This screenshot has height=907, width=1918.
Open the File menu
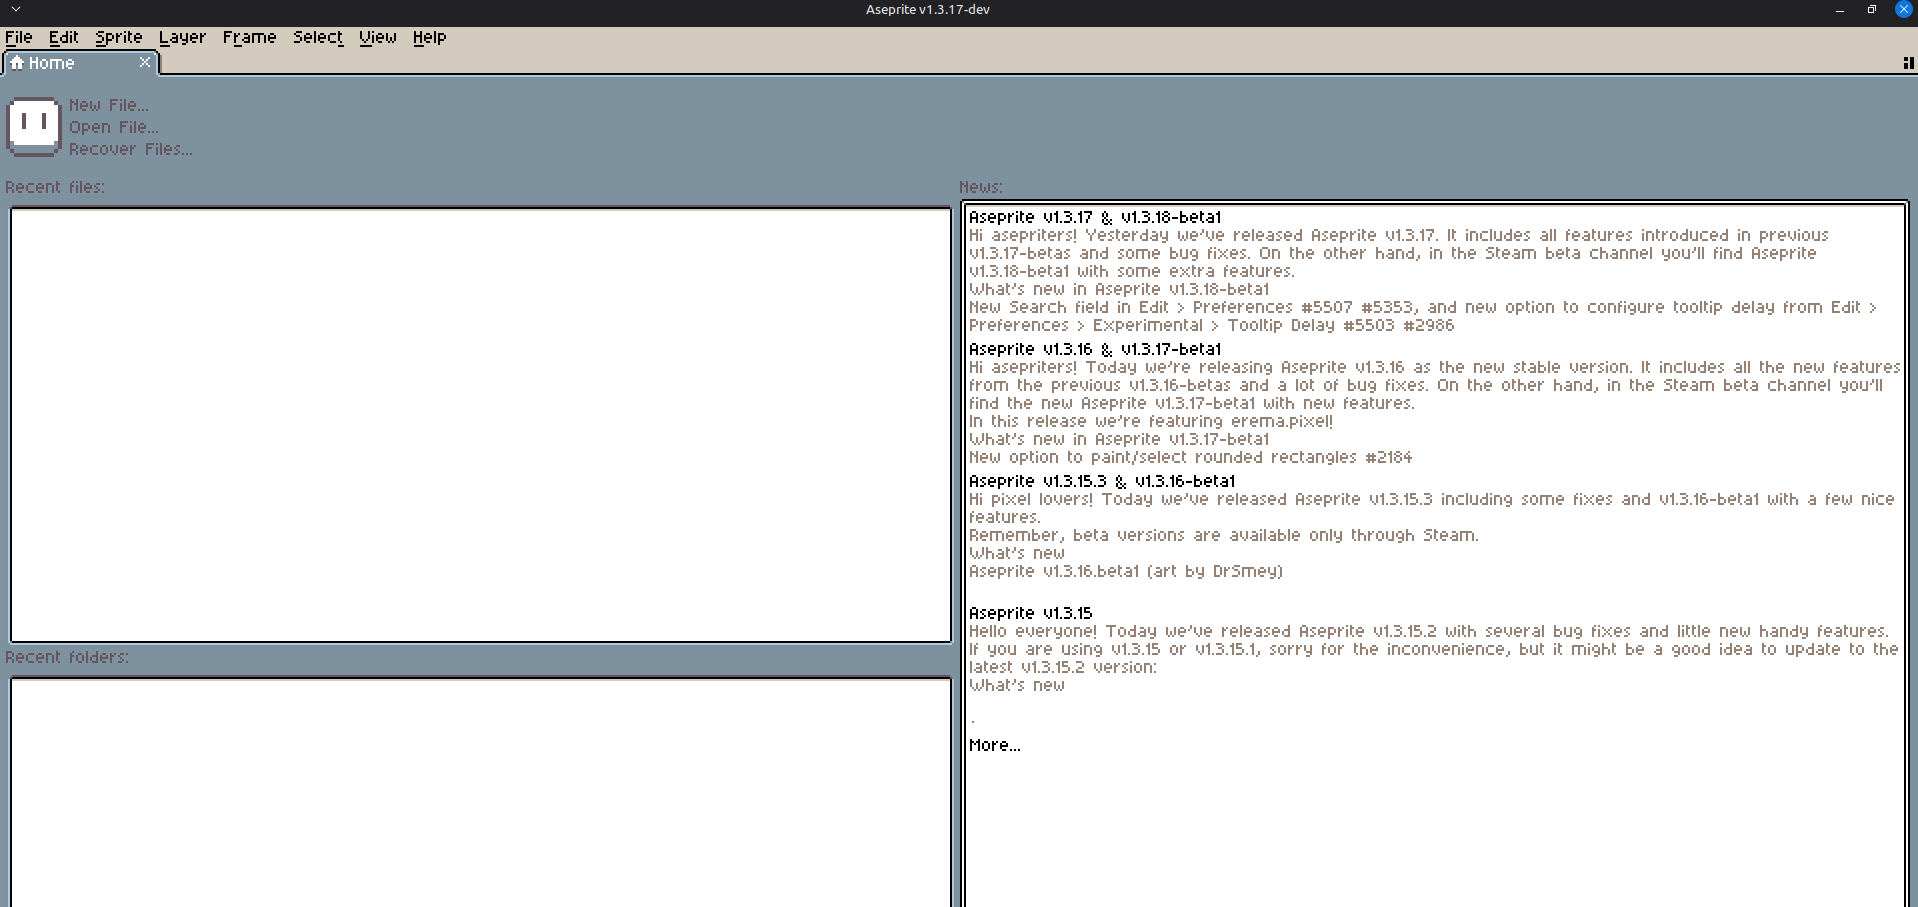click(19, 37)
